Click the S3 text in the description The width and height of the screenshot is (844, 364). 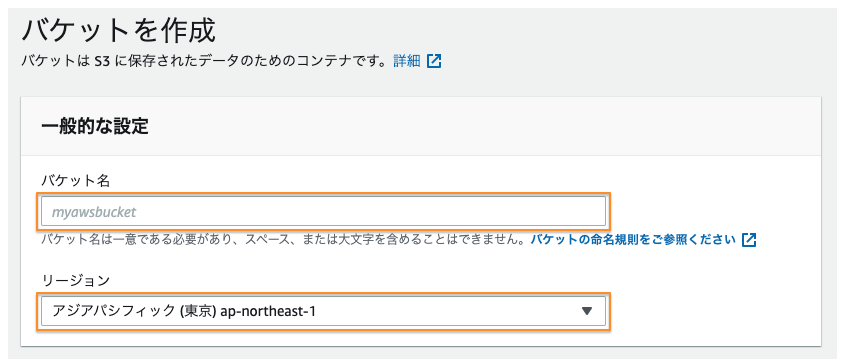[x=102, y=61]
